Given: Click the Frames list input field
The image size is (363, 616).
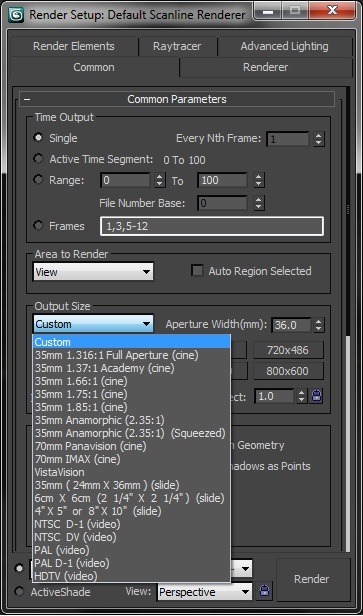Looking at the screenshot, I should pos(212,226).
